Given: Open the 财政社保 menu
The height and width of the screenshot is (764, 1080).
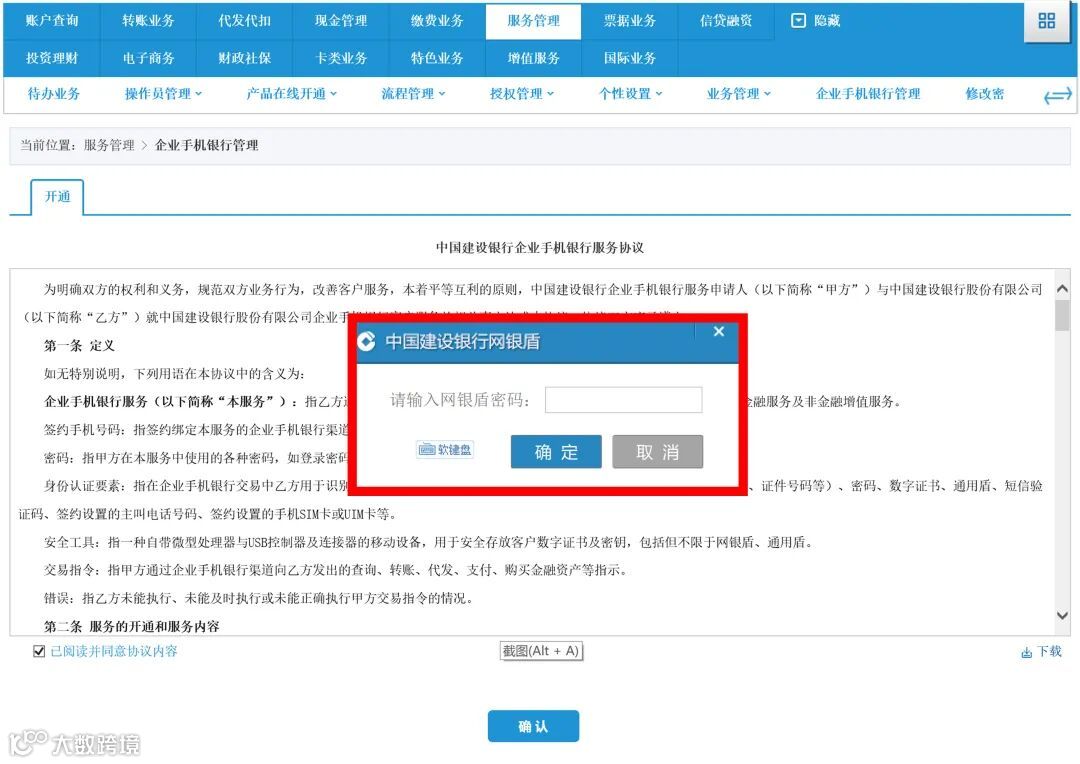Looking at the screenshot, I should coord(245,58).
